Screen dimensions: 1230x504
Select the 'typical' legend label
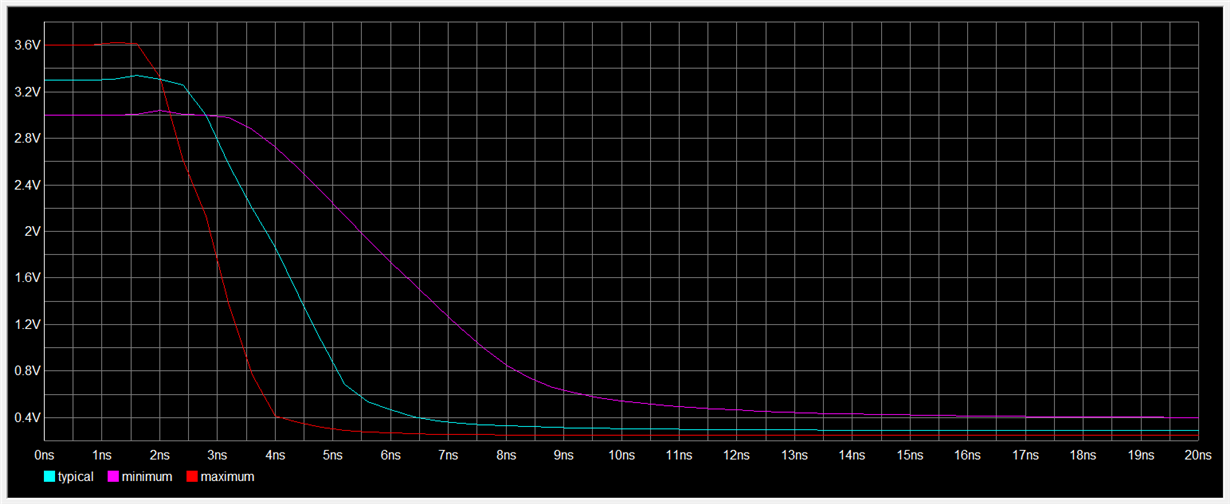tap(75, 477)
